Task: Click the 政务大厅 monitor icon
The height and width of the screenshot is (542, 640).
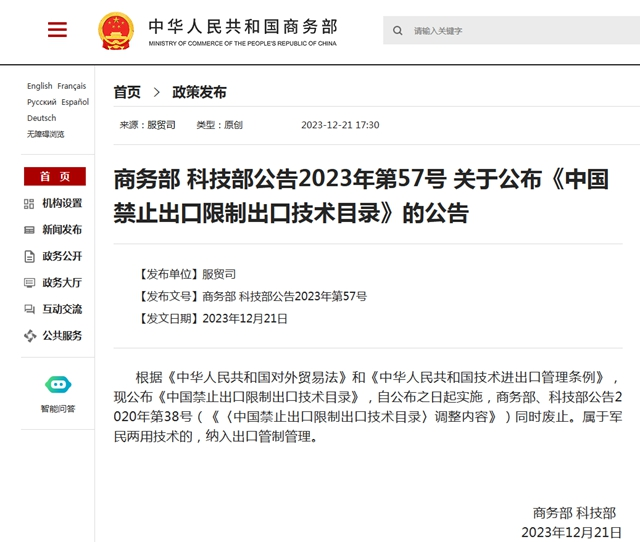Action: [x=29, y=283]
